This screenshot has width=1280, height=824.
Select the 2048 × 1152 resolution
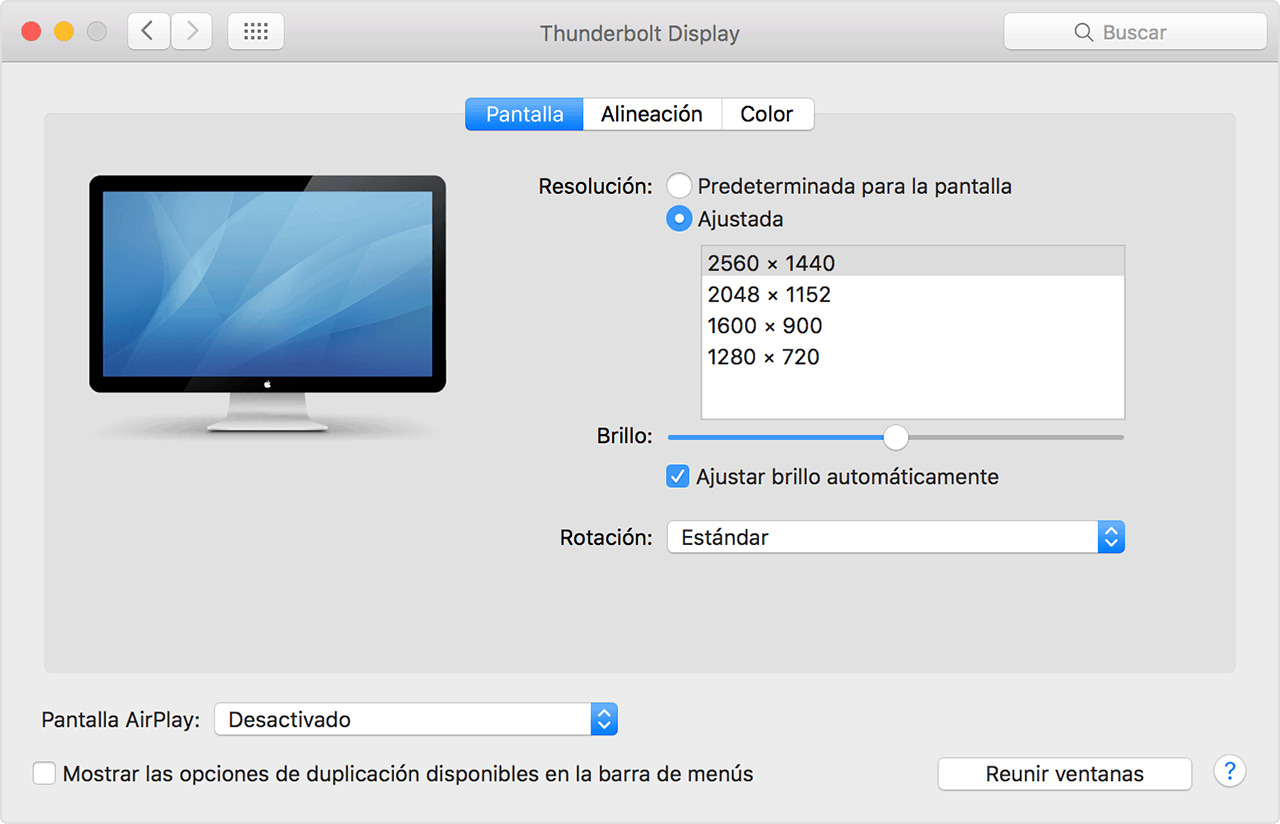coord(913,294)
